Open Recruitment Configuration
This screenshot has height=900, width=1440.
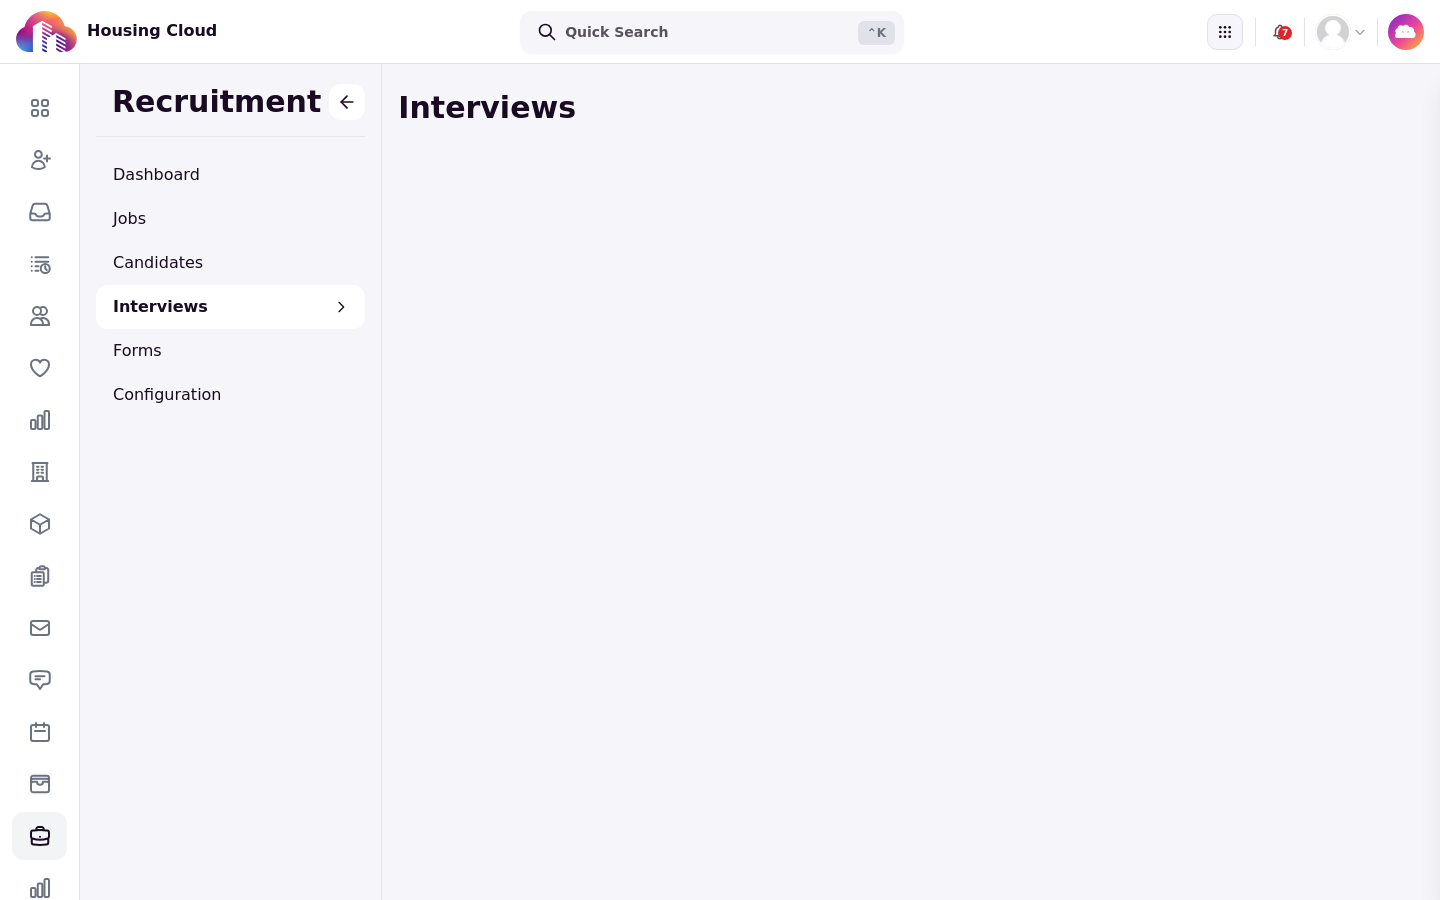pyautogui.click(x=230, y=395)
